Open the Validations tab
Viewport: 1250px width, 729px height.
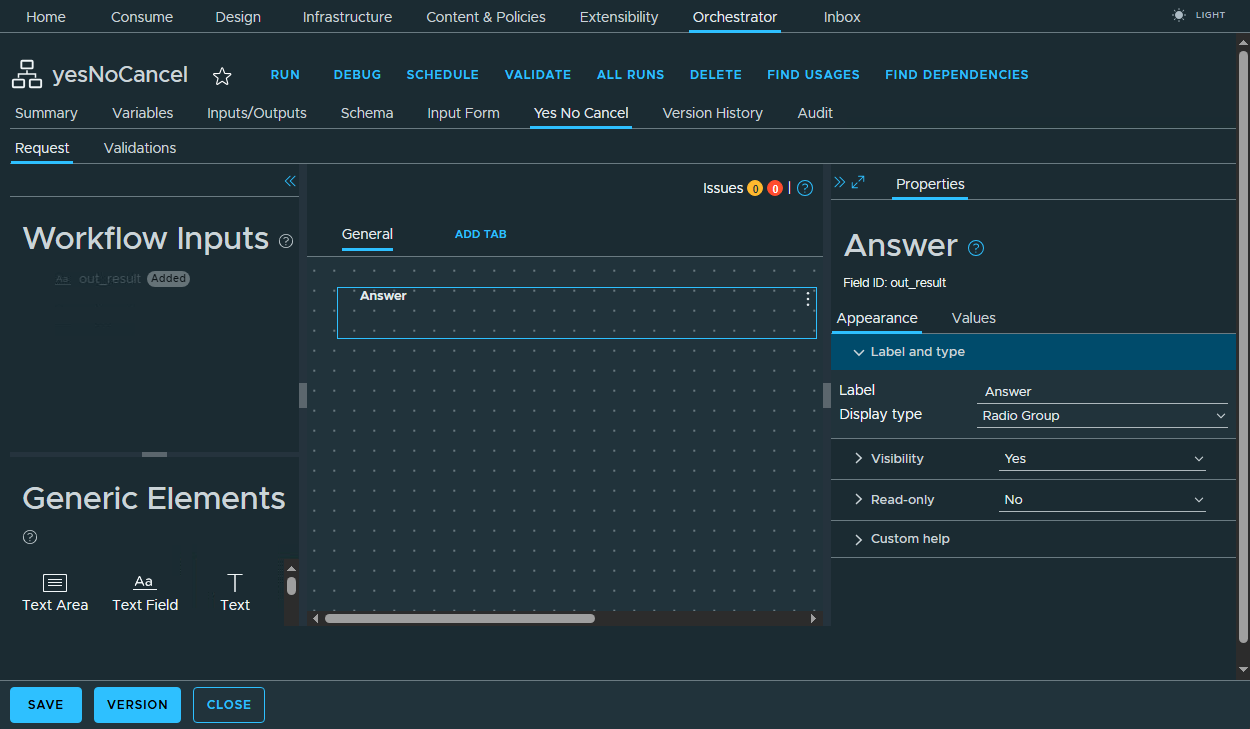139,147
